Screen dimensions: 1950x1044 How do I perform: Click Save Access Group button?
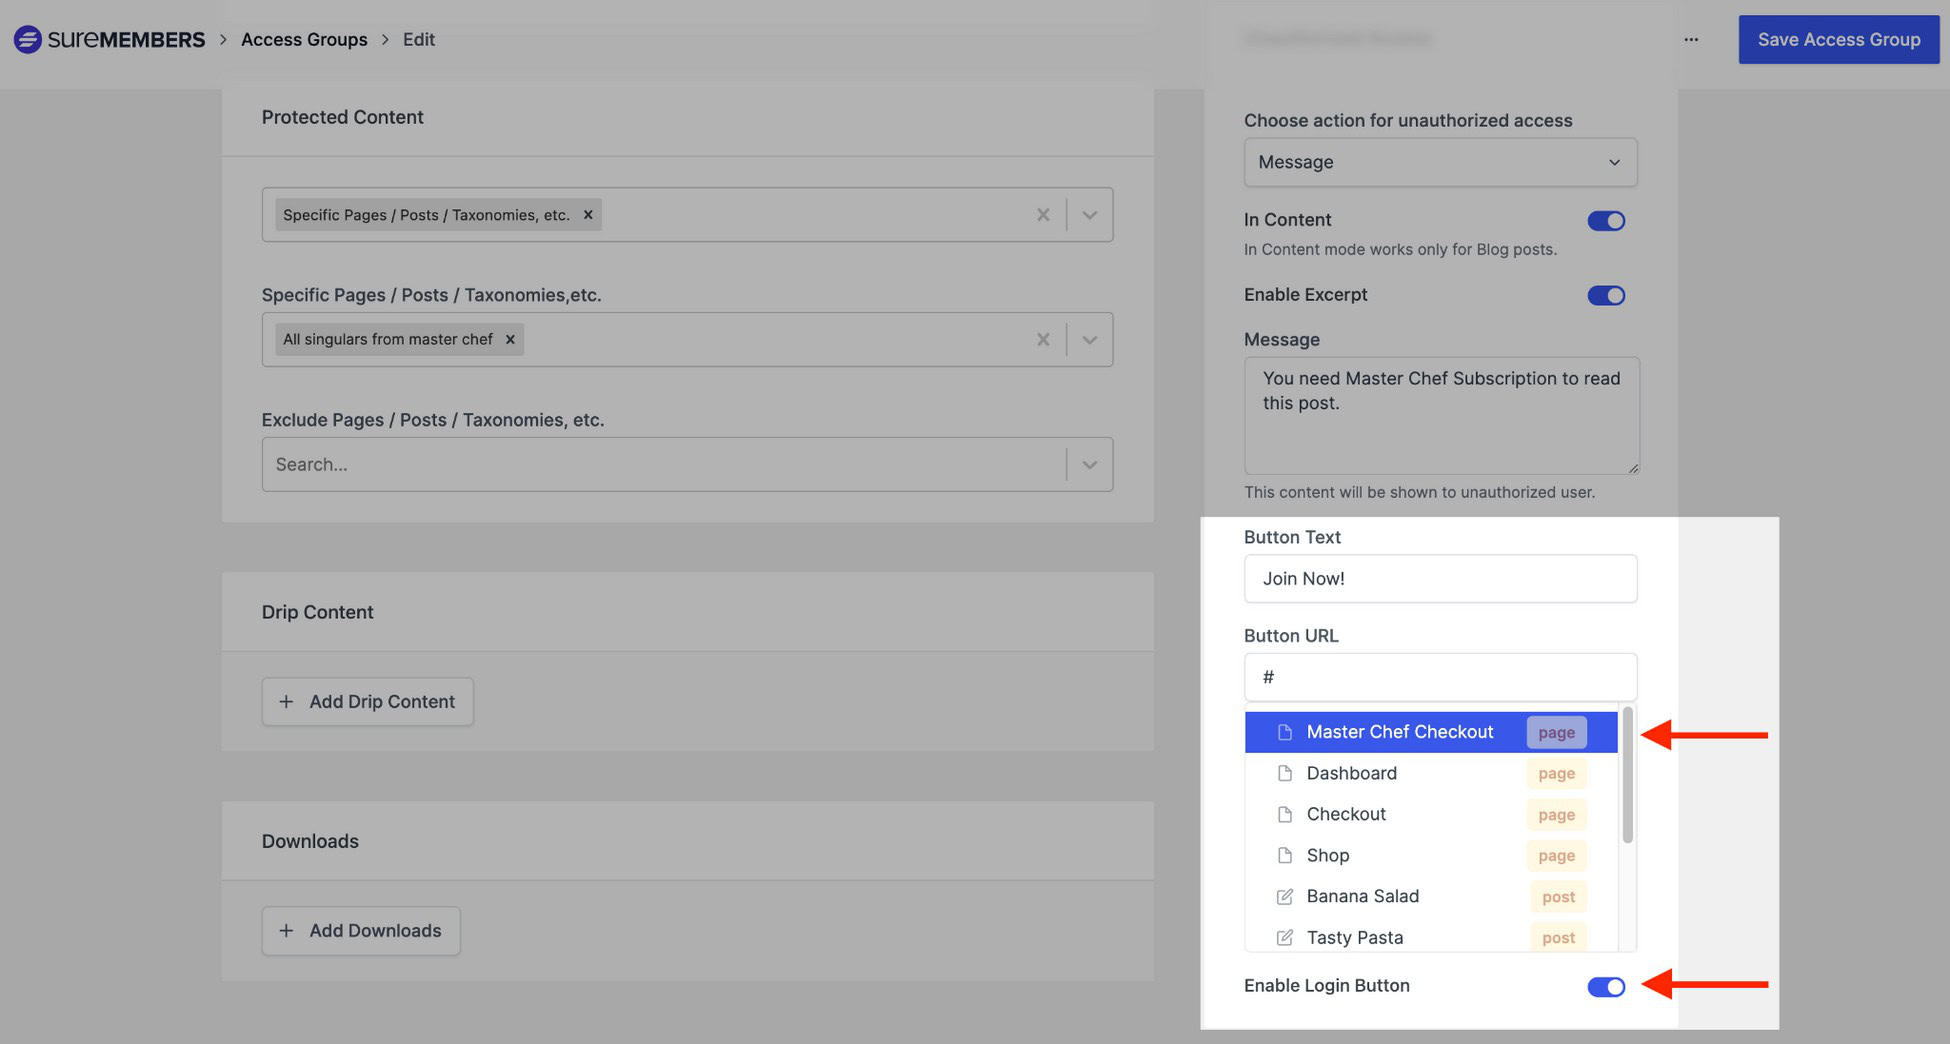pos(1839,39)
